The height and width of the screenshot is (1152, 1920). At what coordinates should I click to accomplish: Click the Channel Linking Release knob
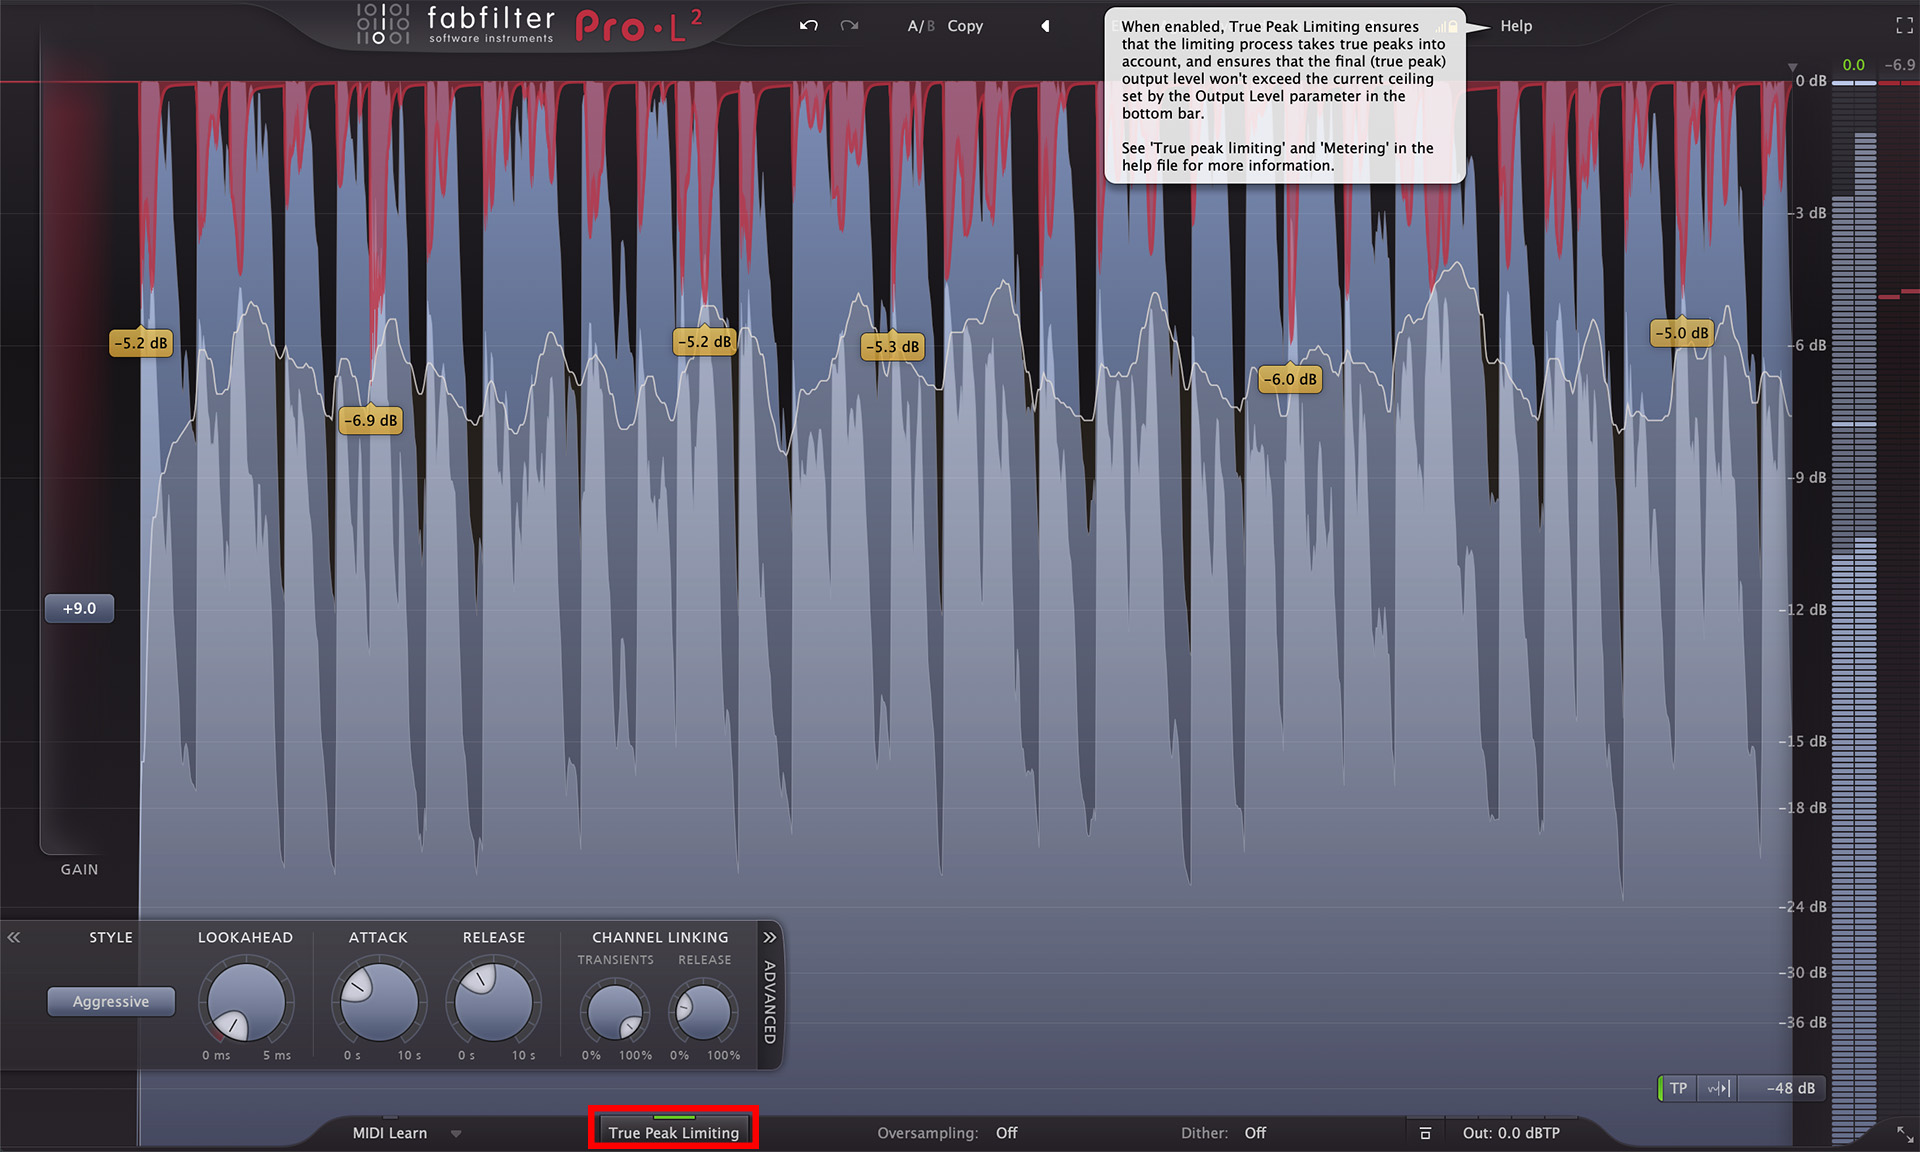pos(703,1012)
